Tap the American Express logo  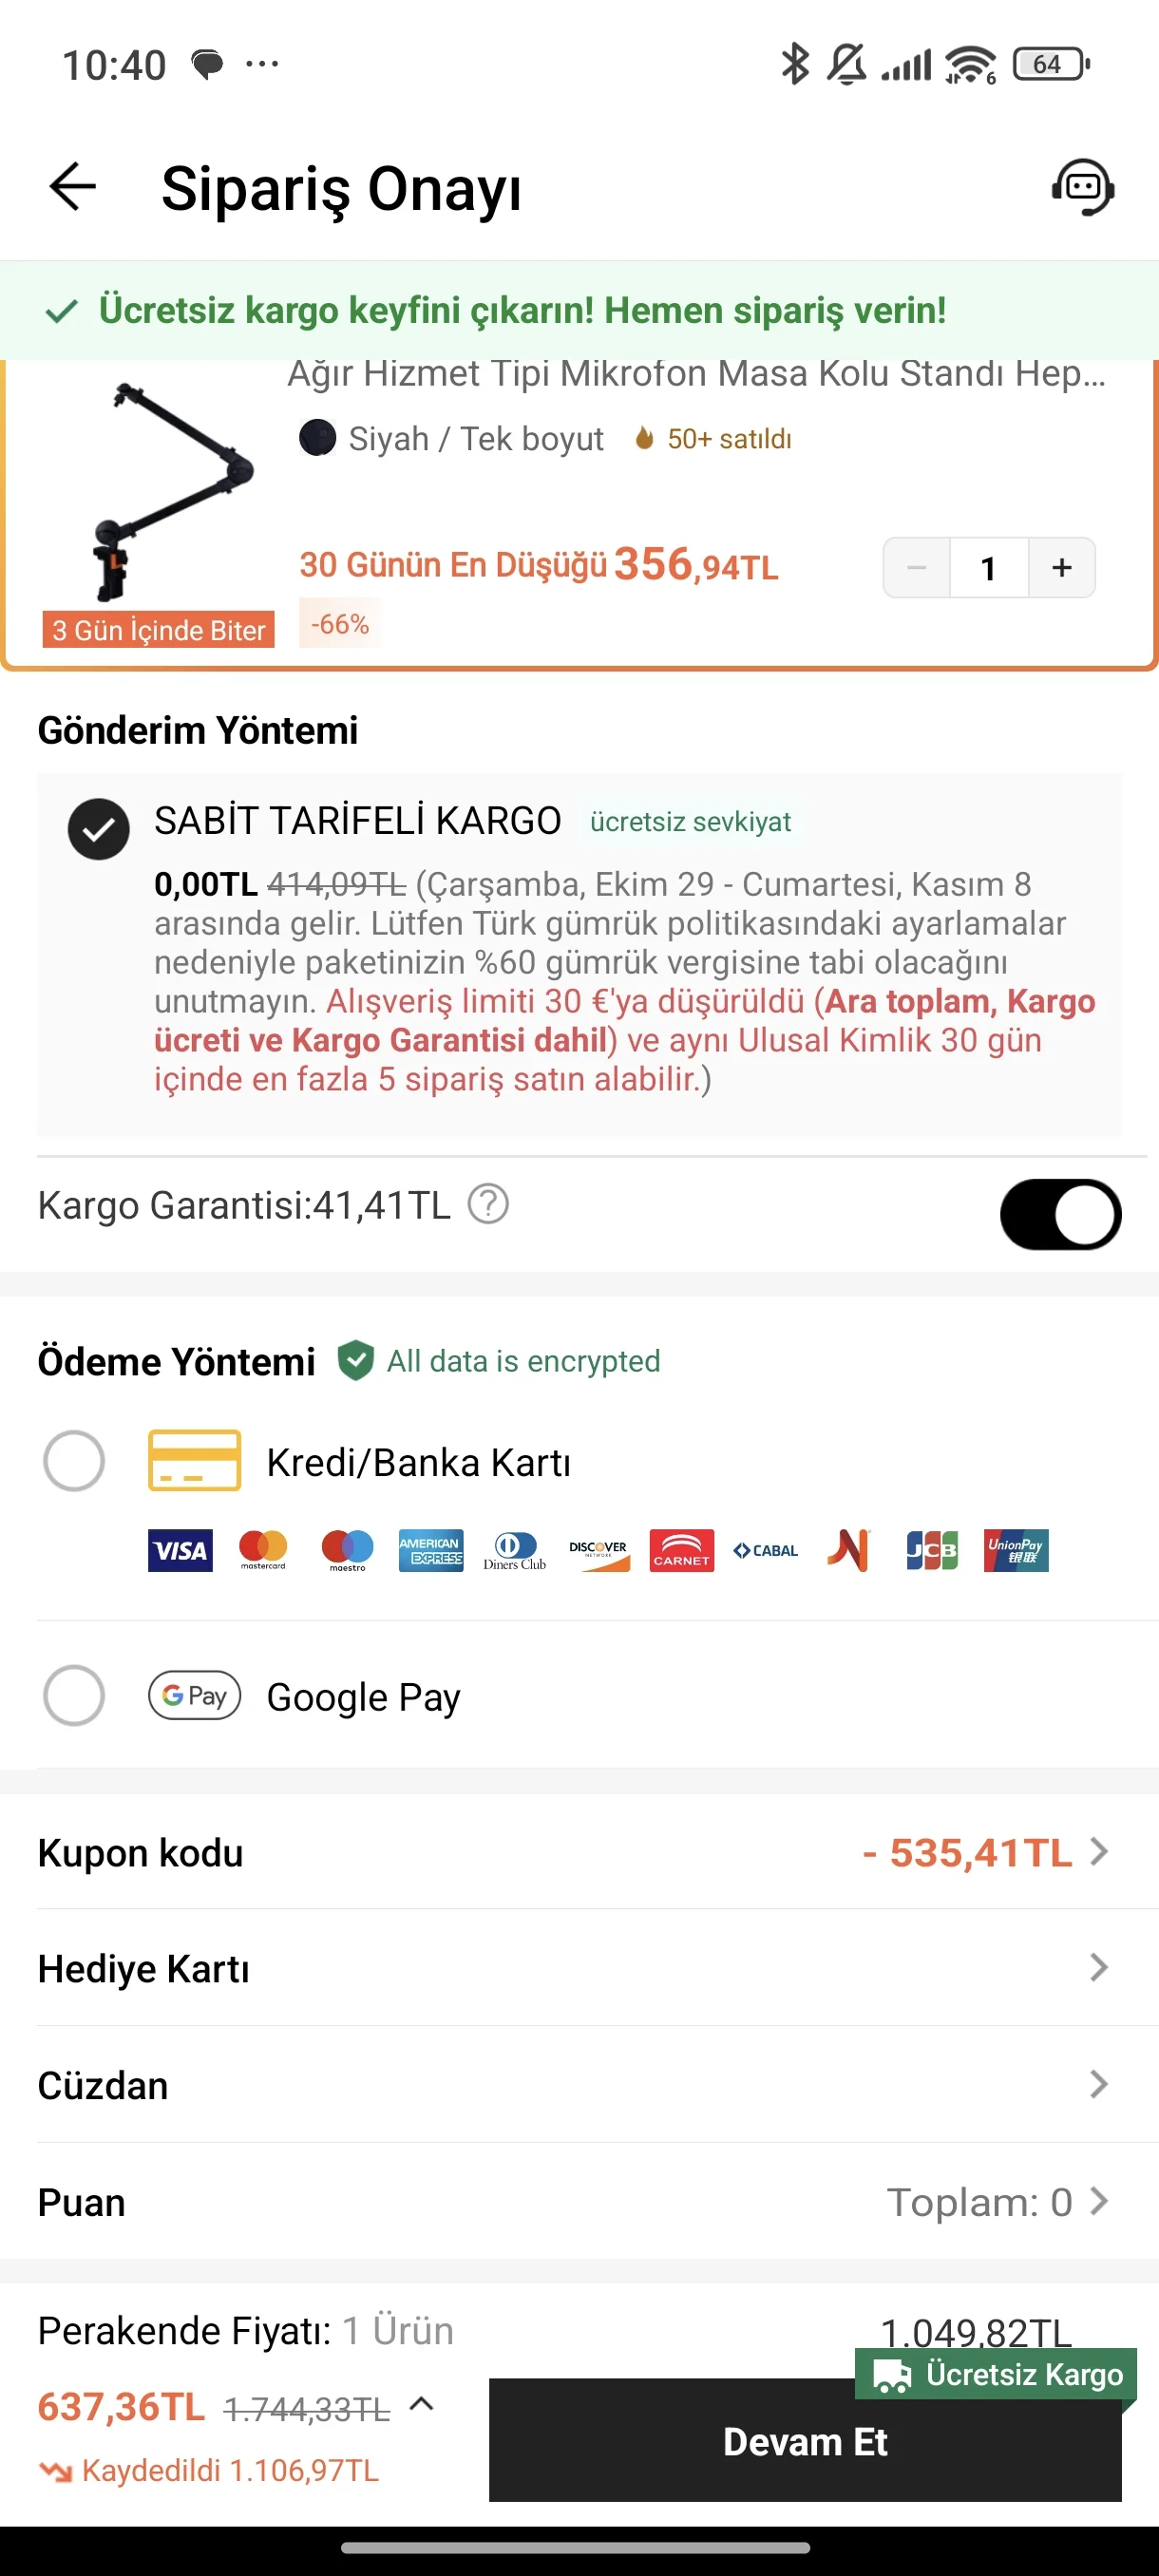click(430, 1550)
